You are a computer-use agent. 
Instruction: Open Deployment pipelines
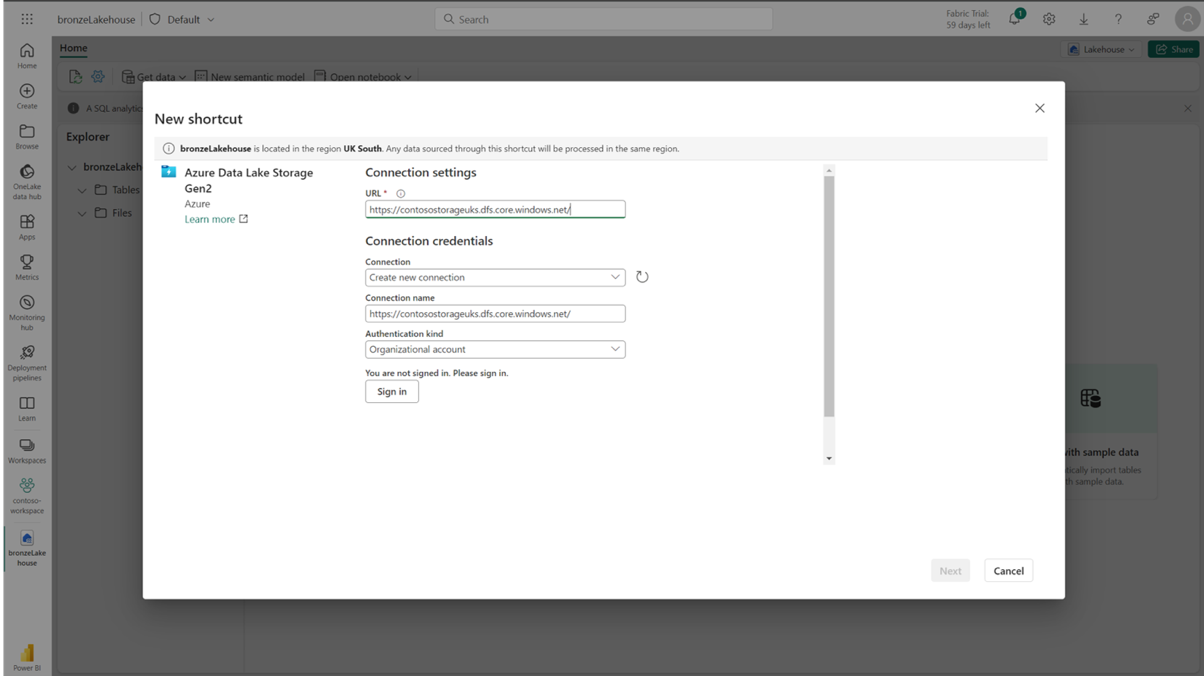[x=27, y=363]
